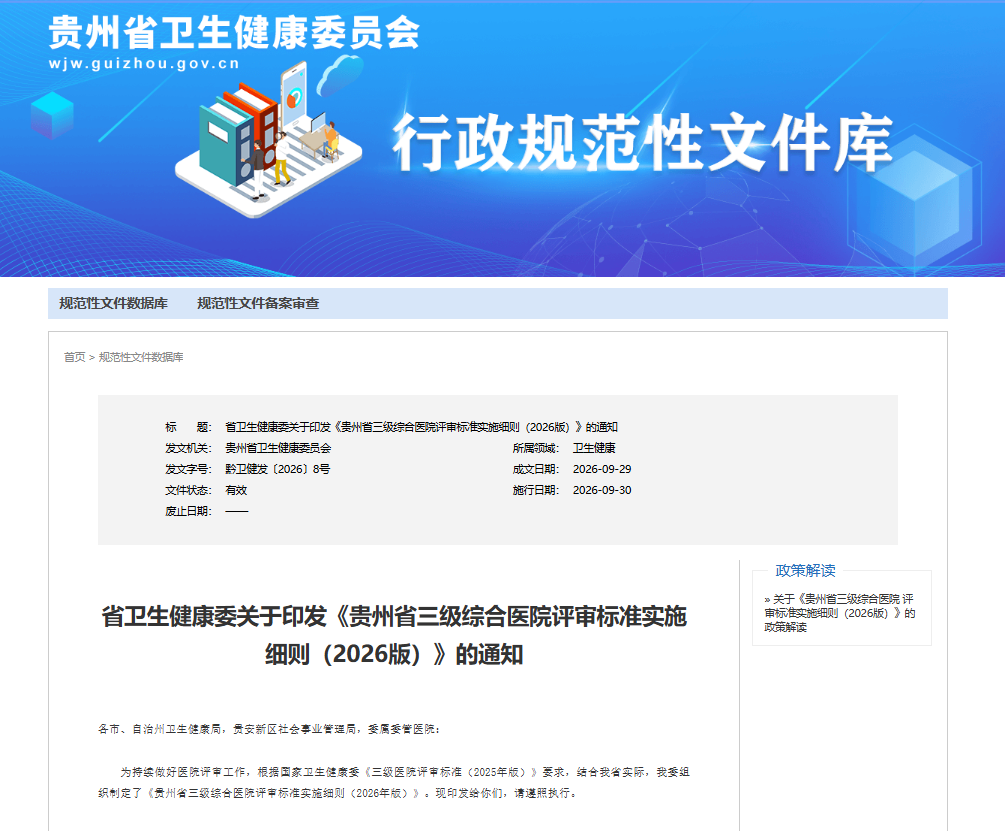Image resolution: width=1005 pixels, height=831 pixels.
Task: Click the 废止日期 dash value
Action: pyautogui.click(x=237, y=511)
